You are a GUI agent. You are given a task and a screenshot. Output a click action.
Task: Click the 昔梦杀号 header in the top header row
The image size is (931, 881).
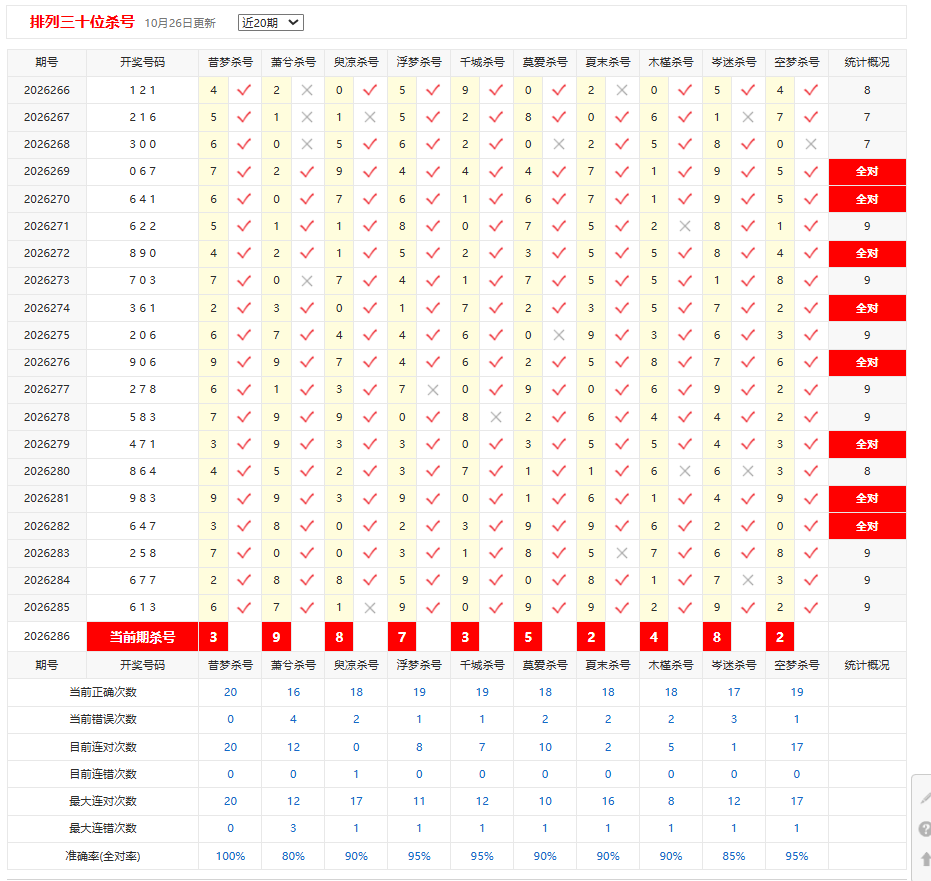click(230, 62)
